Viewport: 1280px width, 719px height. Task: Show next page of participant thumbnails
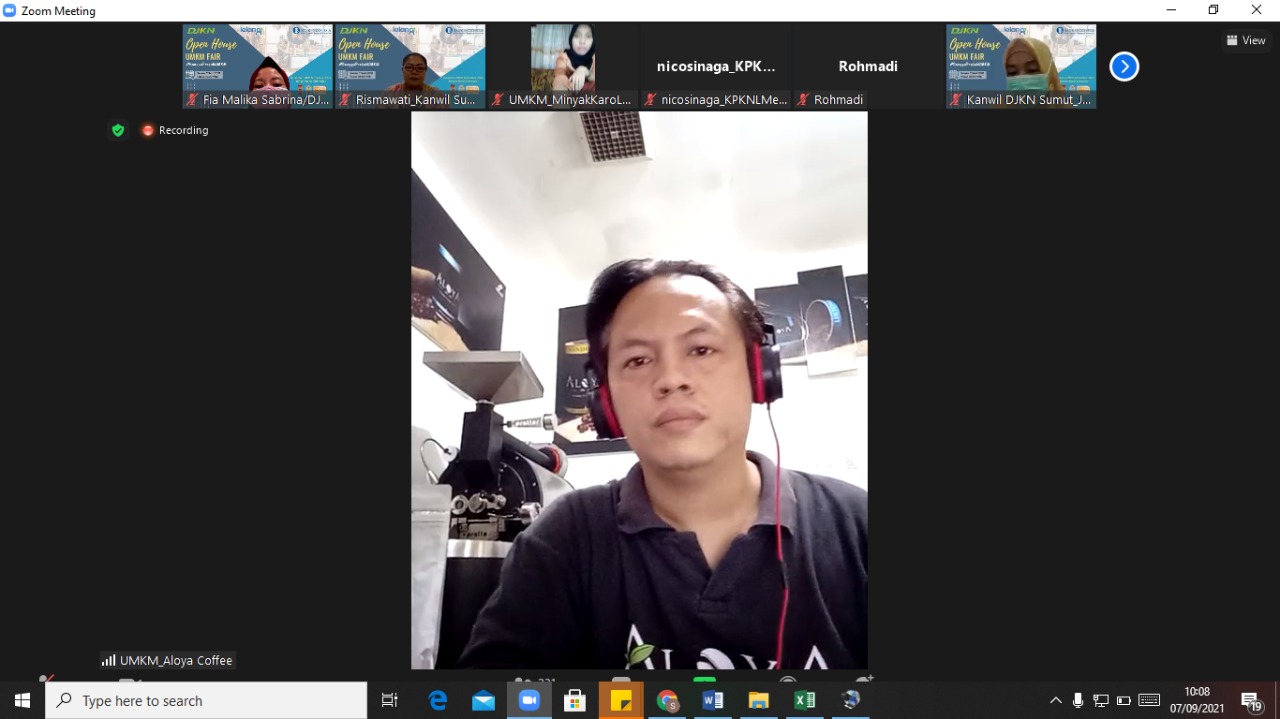(1124, 66)
